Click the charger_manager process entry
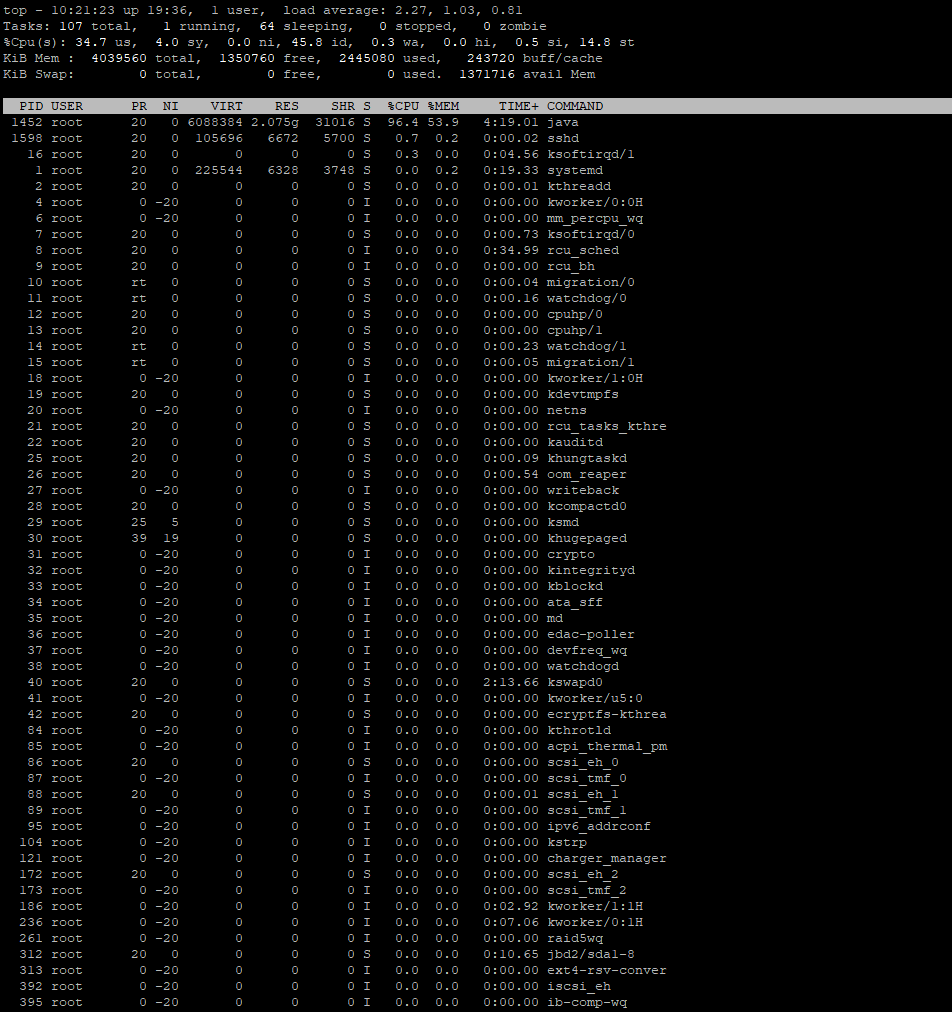952x1012 pixels. click(606, 858)
